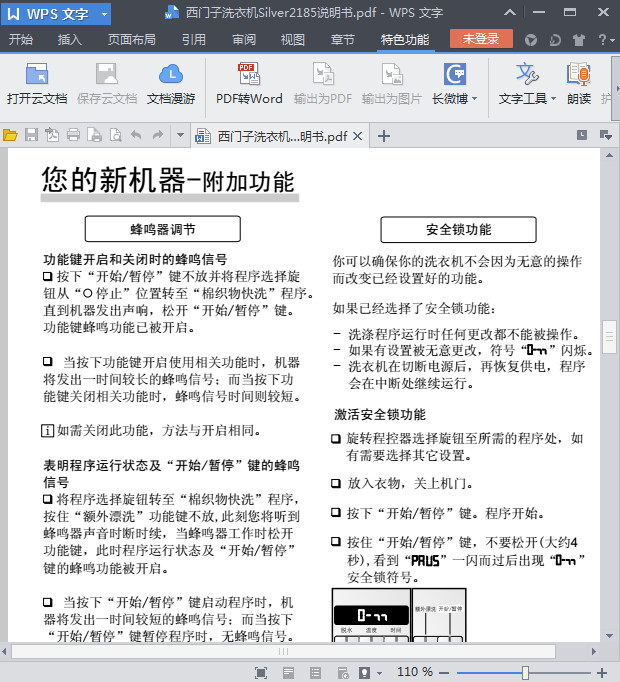620x682 pixels.
Task: Click the 安全锁功能 heading box
Action: coord(459,229)
